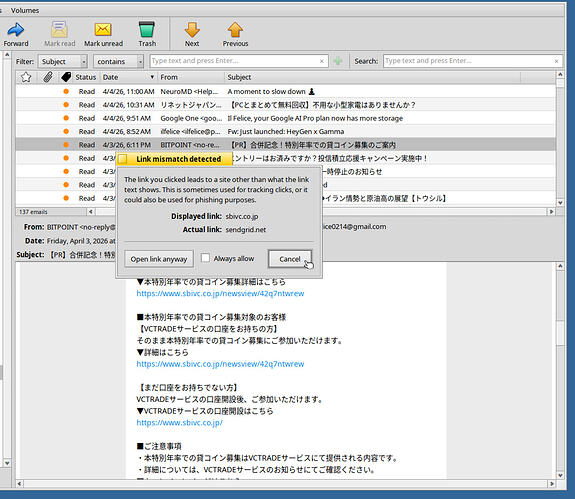Click the email list vertical scrollbar
Screen dimensions: 575x499
point(560,138)
